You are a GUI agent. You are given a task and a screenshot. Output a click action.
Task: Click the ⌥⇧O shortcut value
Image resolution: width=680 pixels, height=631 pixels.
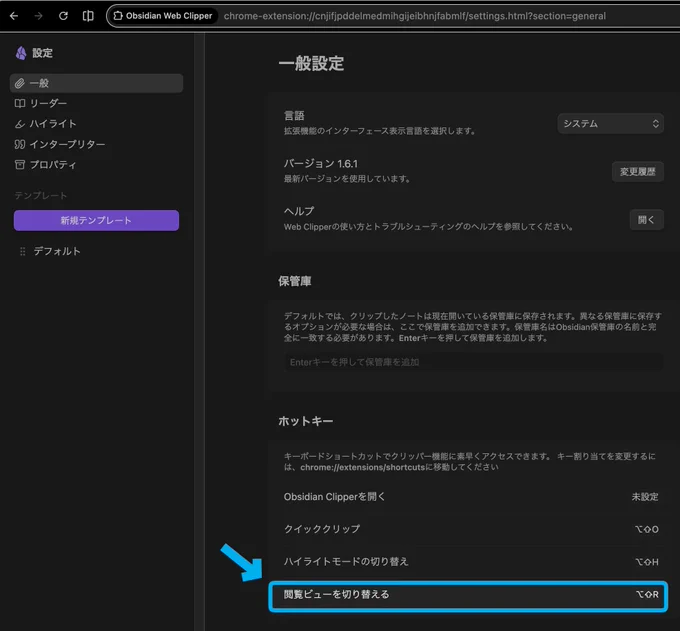point(647,529)
